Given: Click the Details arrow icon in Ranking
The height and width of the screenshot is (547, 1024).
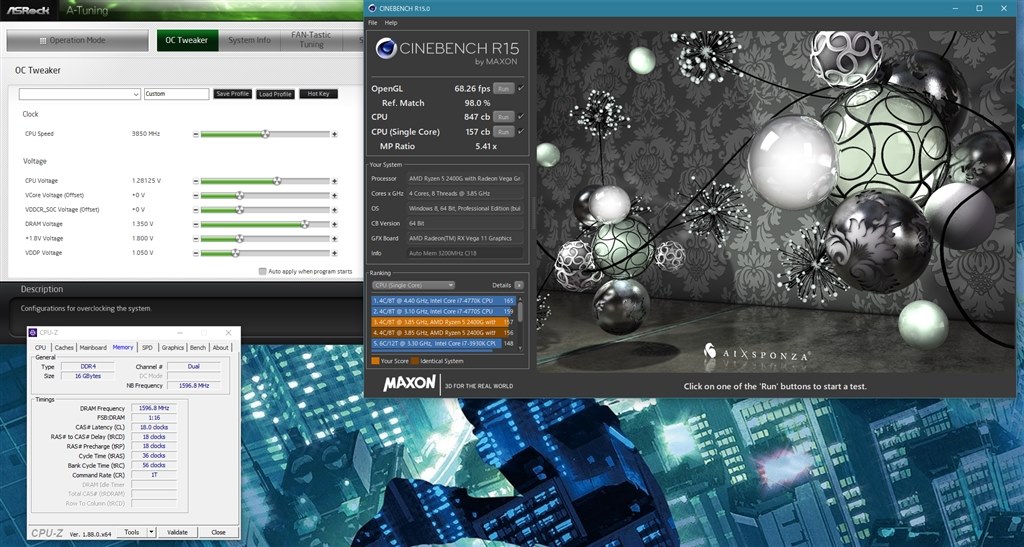Looking at the screenshot, I should [519, 285].
